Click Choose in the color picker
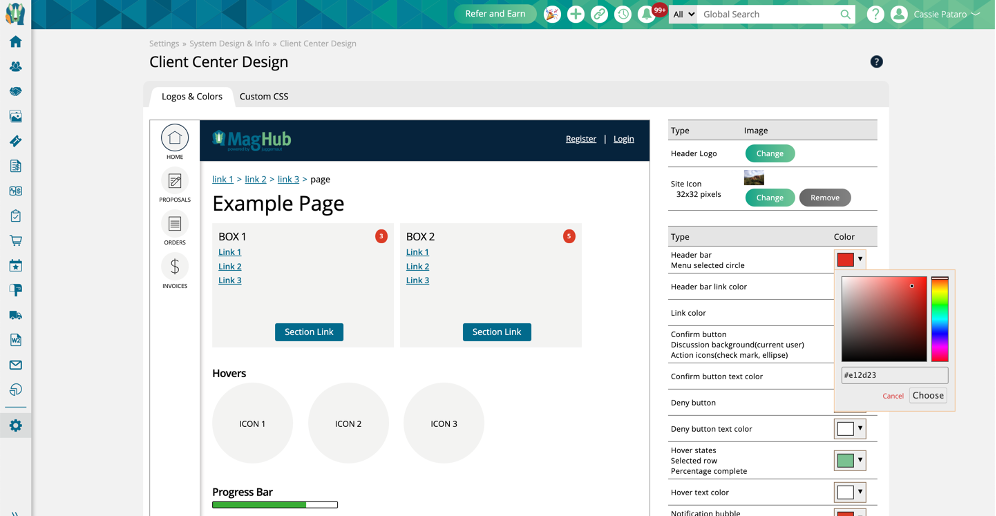 click(928, 395)
